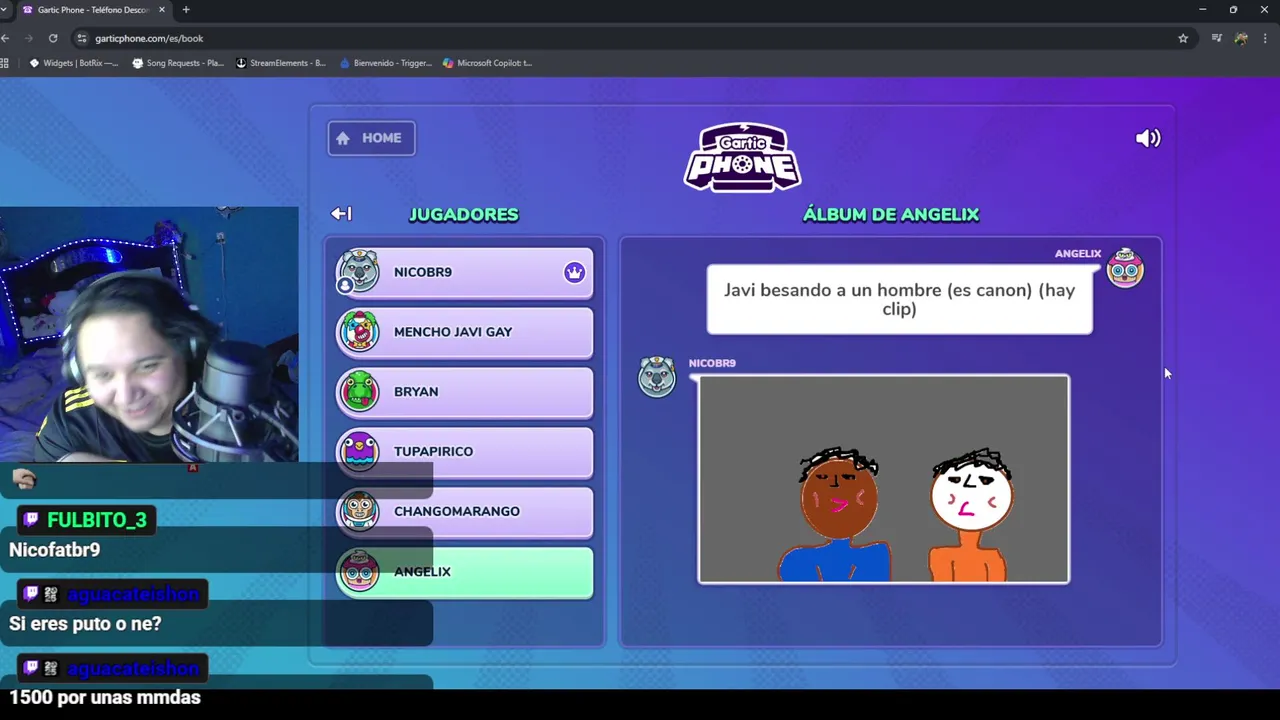This screenshot has width=1280, height=720.
Task: Click the prompt bubble "Javi besando a un hombre"
Action: pos(899,299)
